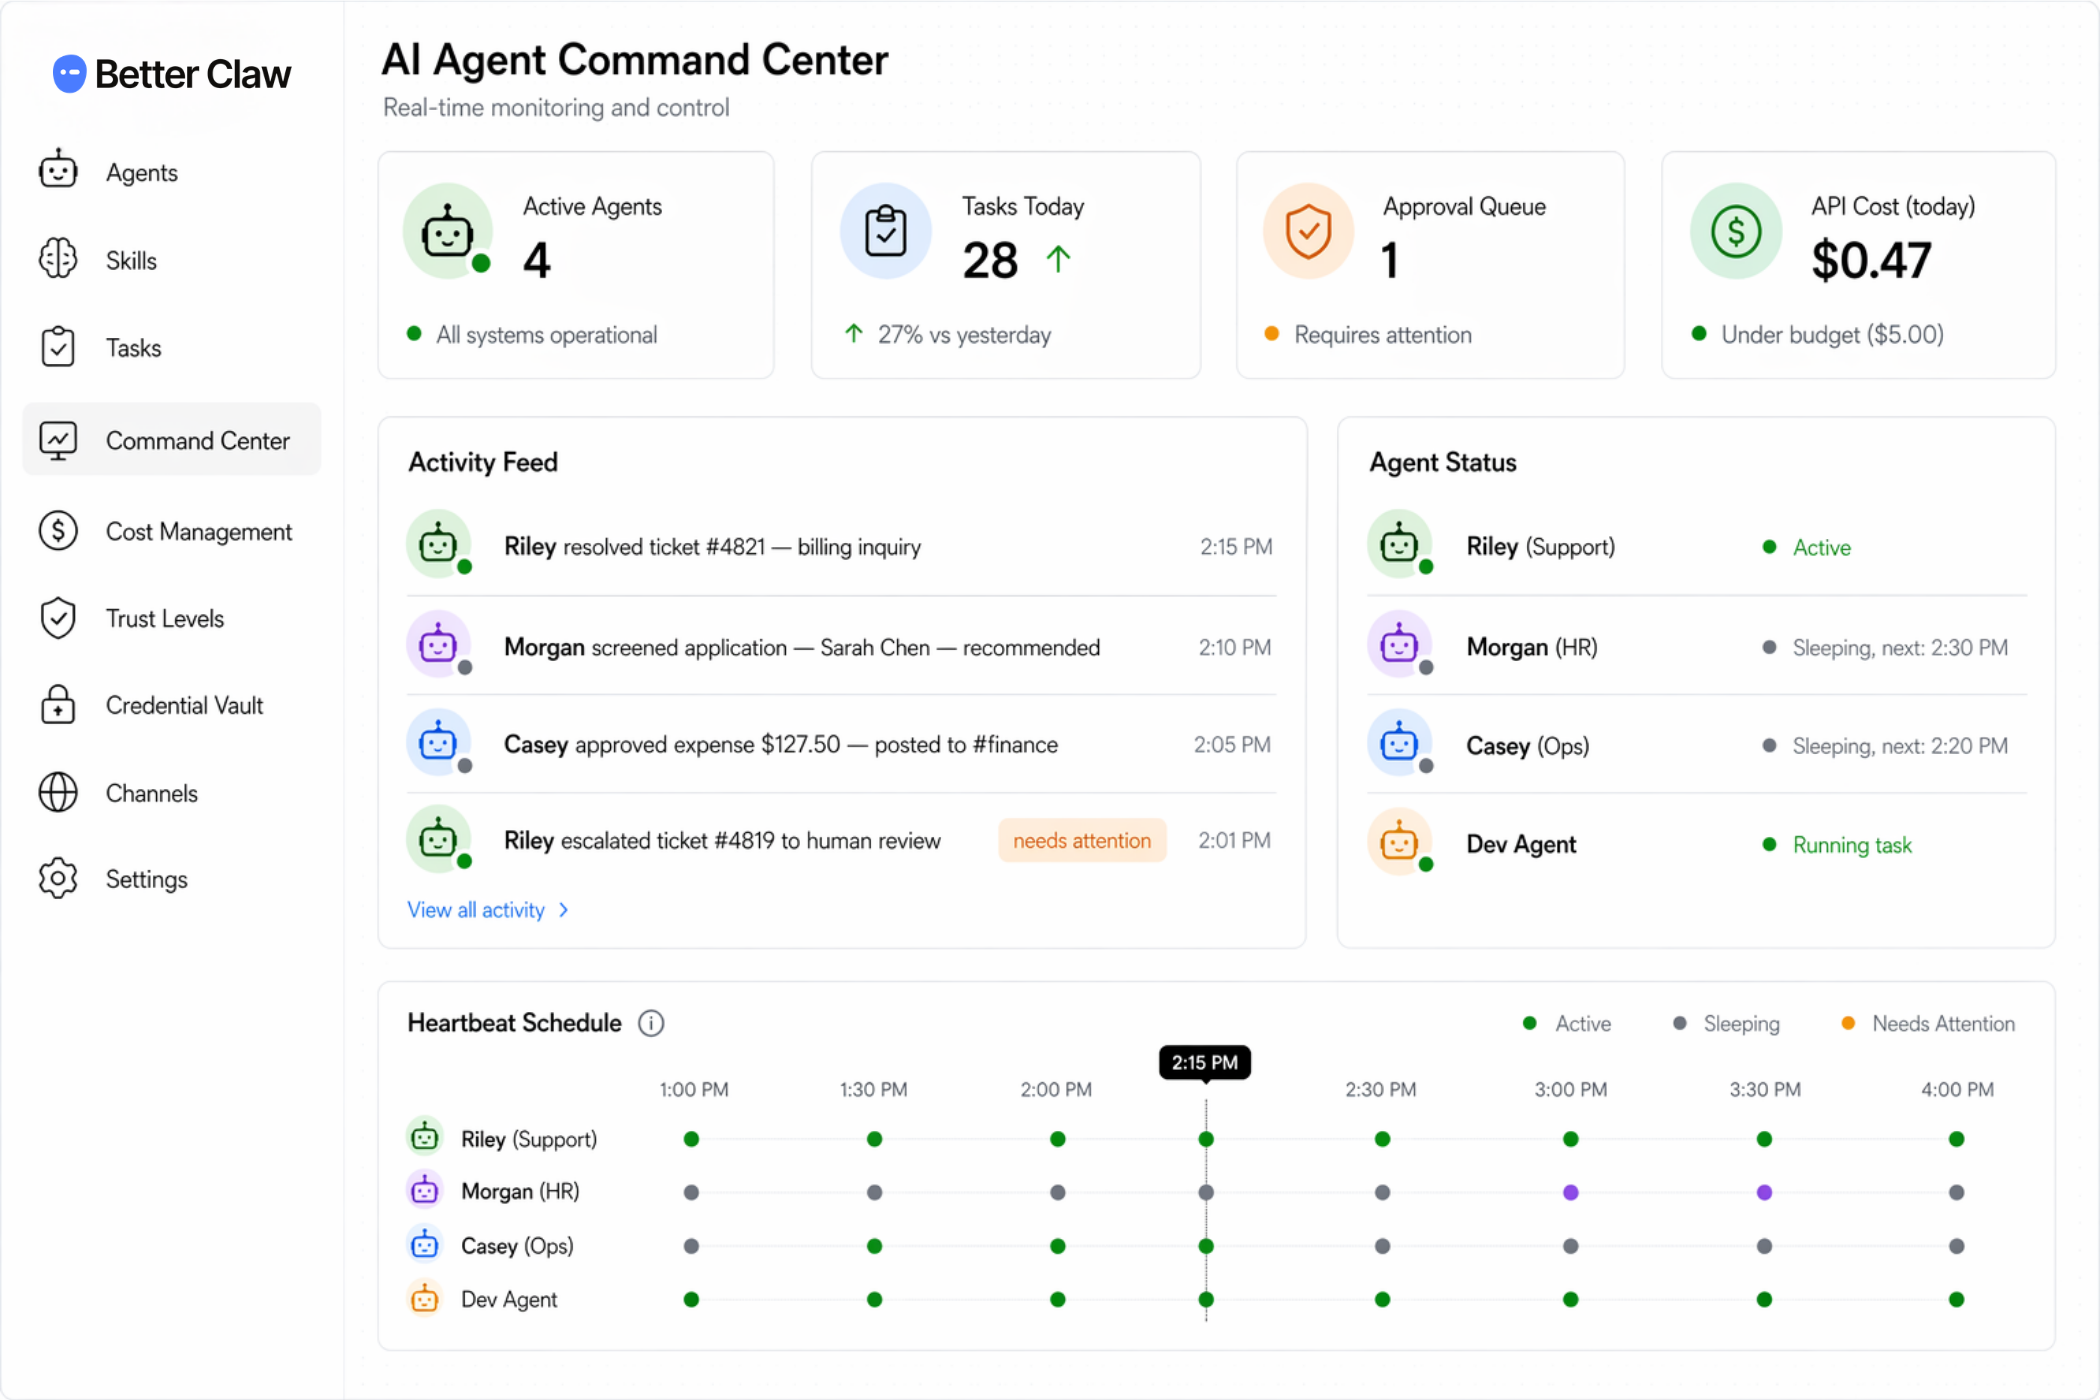Click the needs attention badge on ticket #4819
The image size is (2100, 1400).
click(1082, 840)
